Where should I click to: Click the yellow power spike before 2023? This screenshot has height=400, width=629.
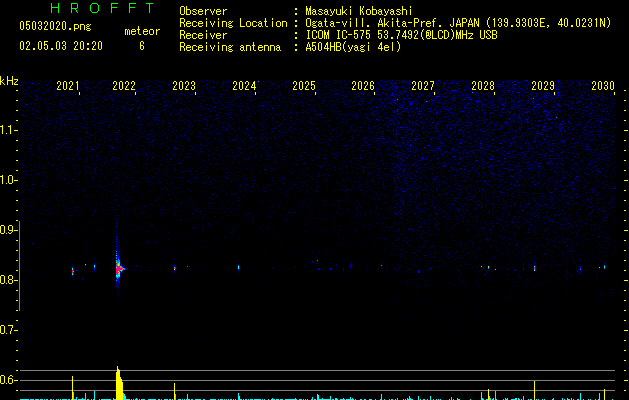click(x=174, y=391)
